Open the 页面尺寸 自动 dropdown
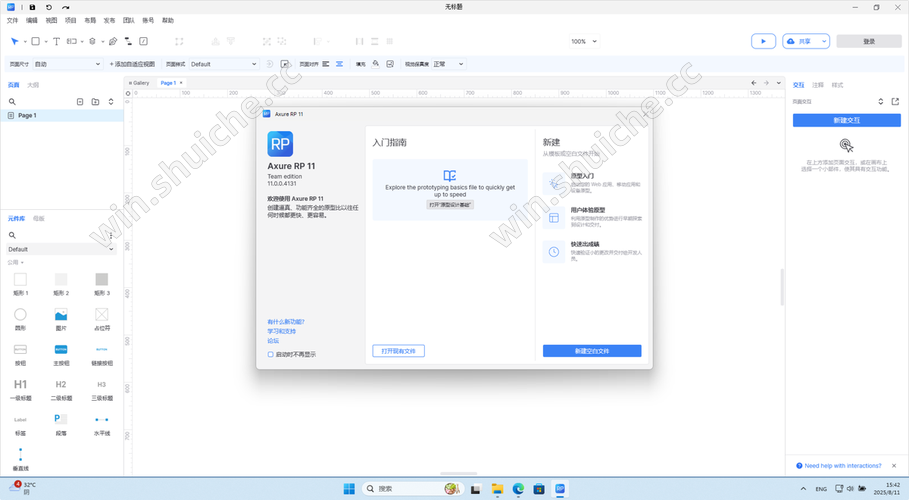This screenshot has height=500, width=909. point(67,64)
